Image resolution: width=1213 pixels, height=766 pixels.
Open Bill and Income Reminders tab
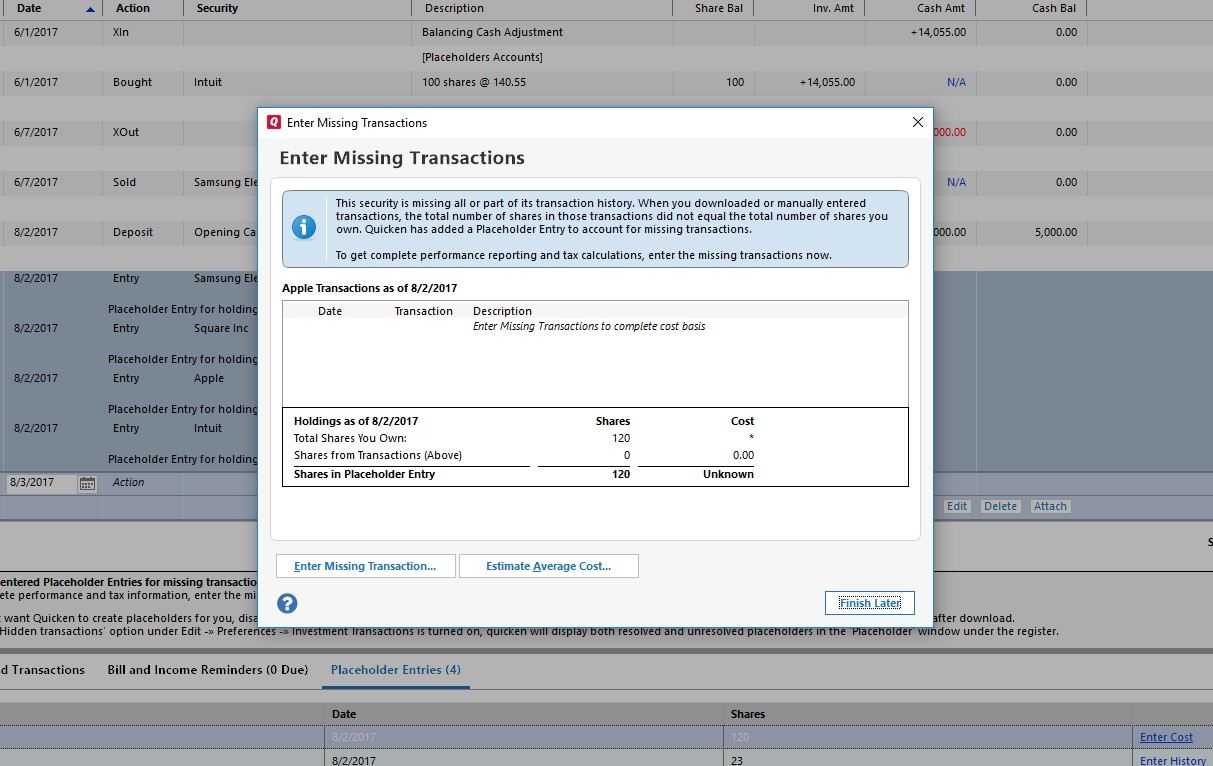point(207,670)
